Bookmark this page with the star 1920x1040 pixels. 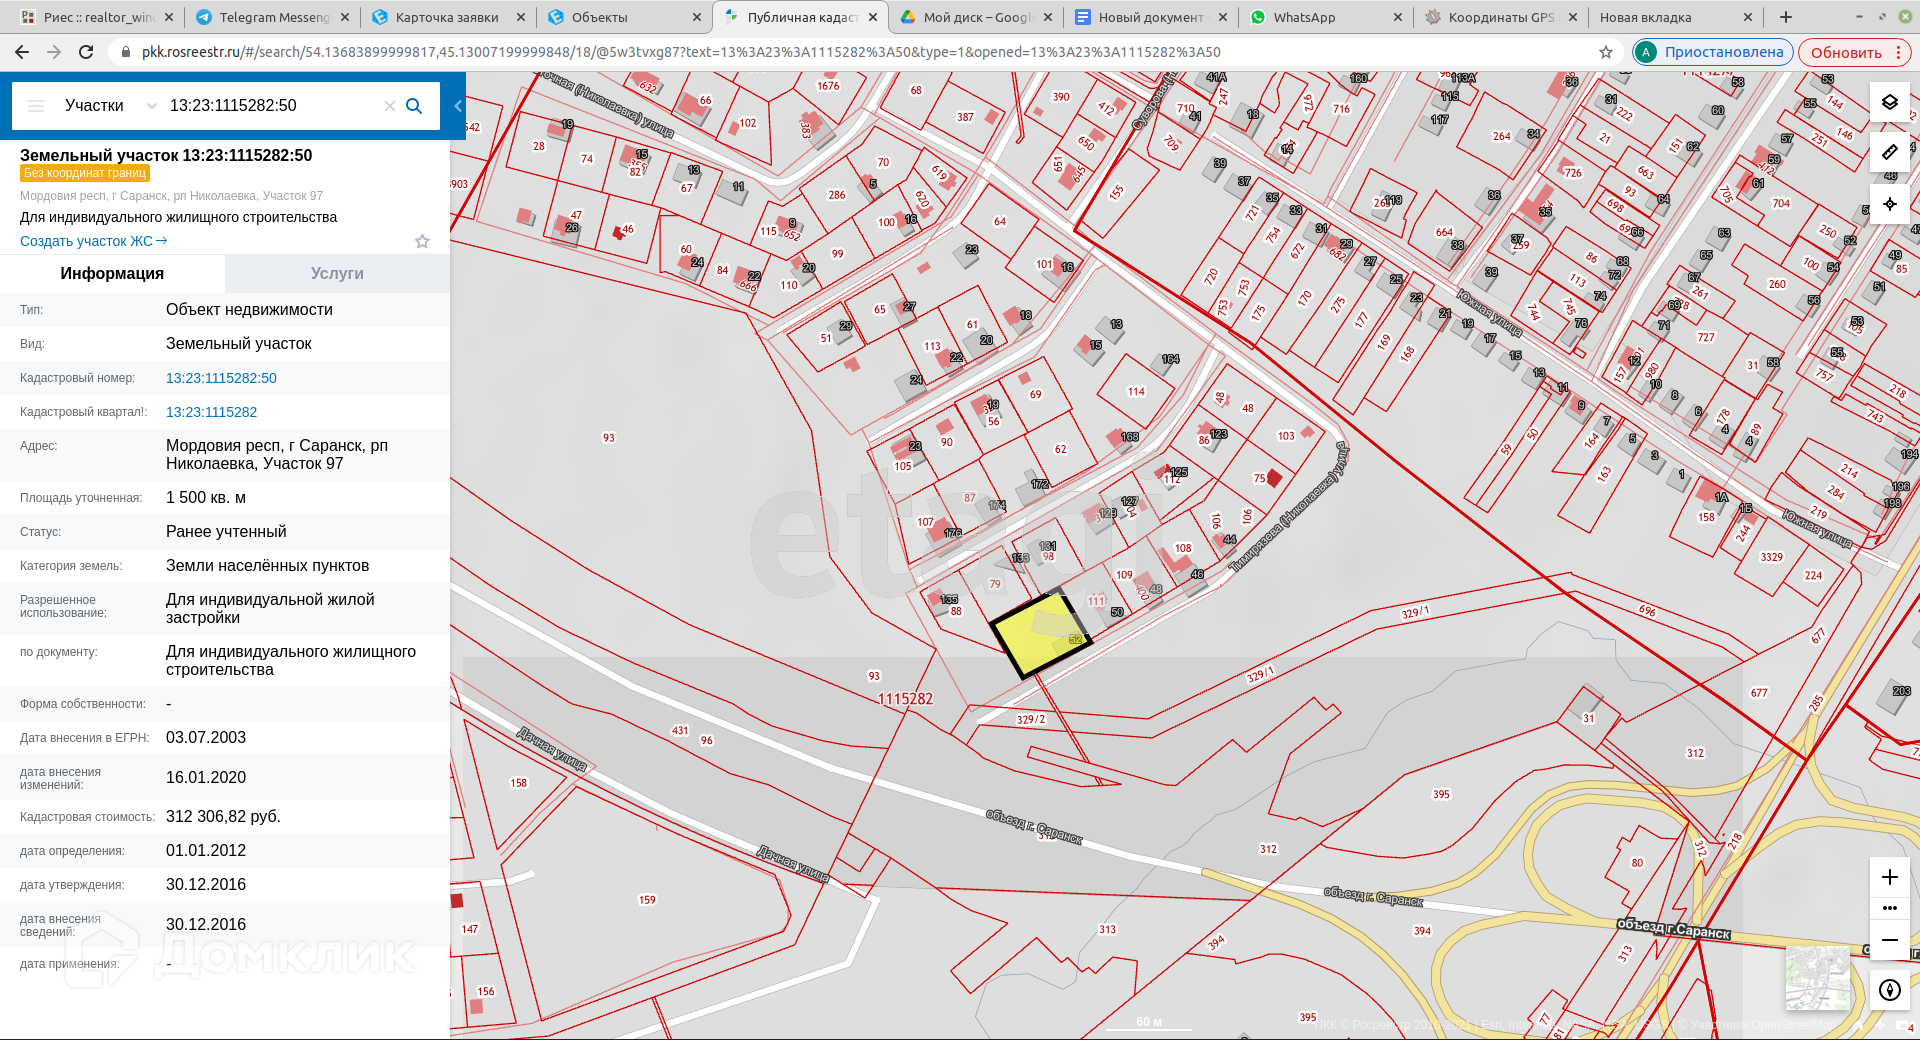point(1606,52)
